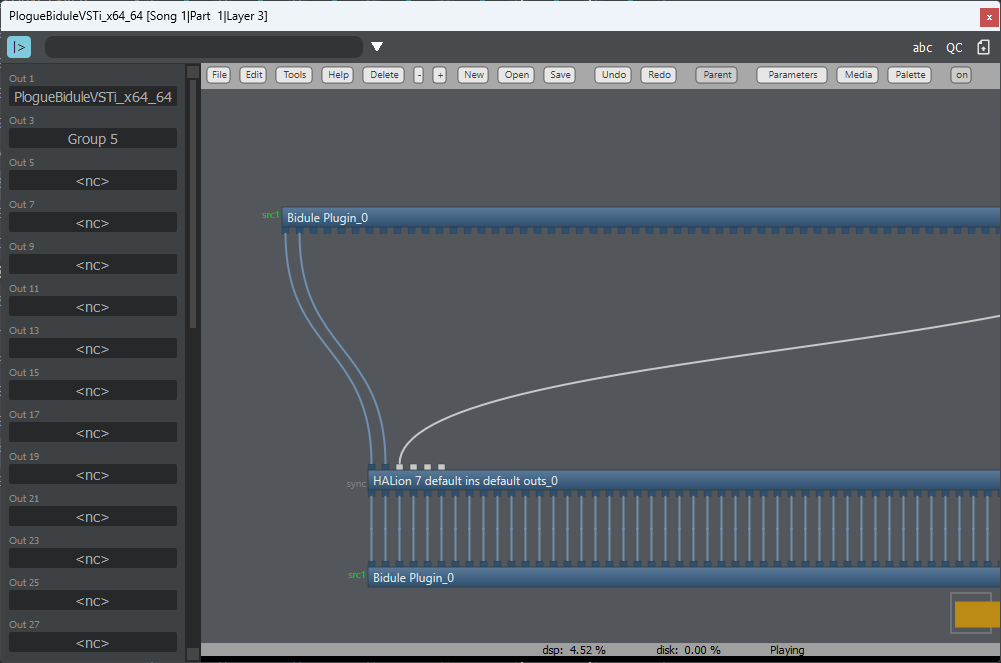Screen dimensions: 1001x663
Task: Open the Tools menu
Action: pyautogui.click(x=294, y=75)
